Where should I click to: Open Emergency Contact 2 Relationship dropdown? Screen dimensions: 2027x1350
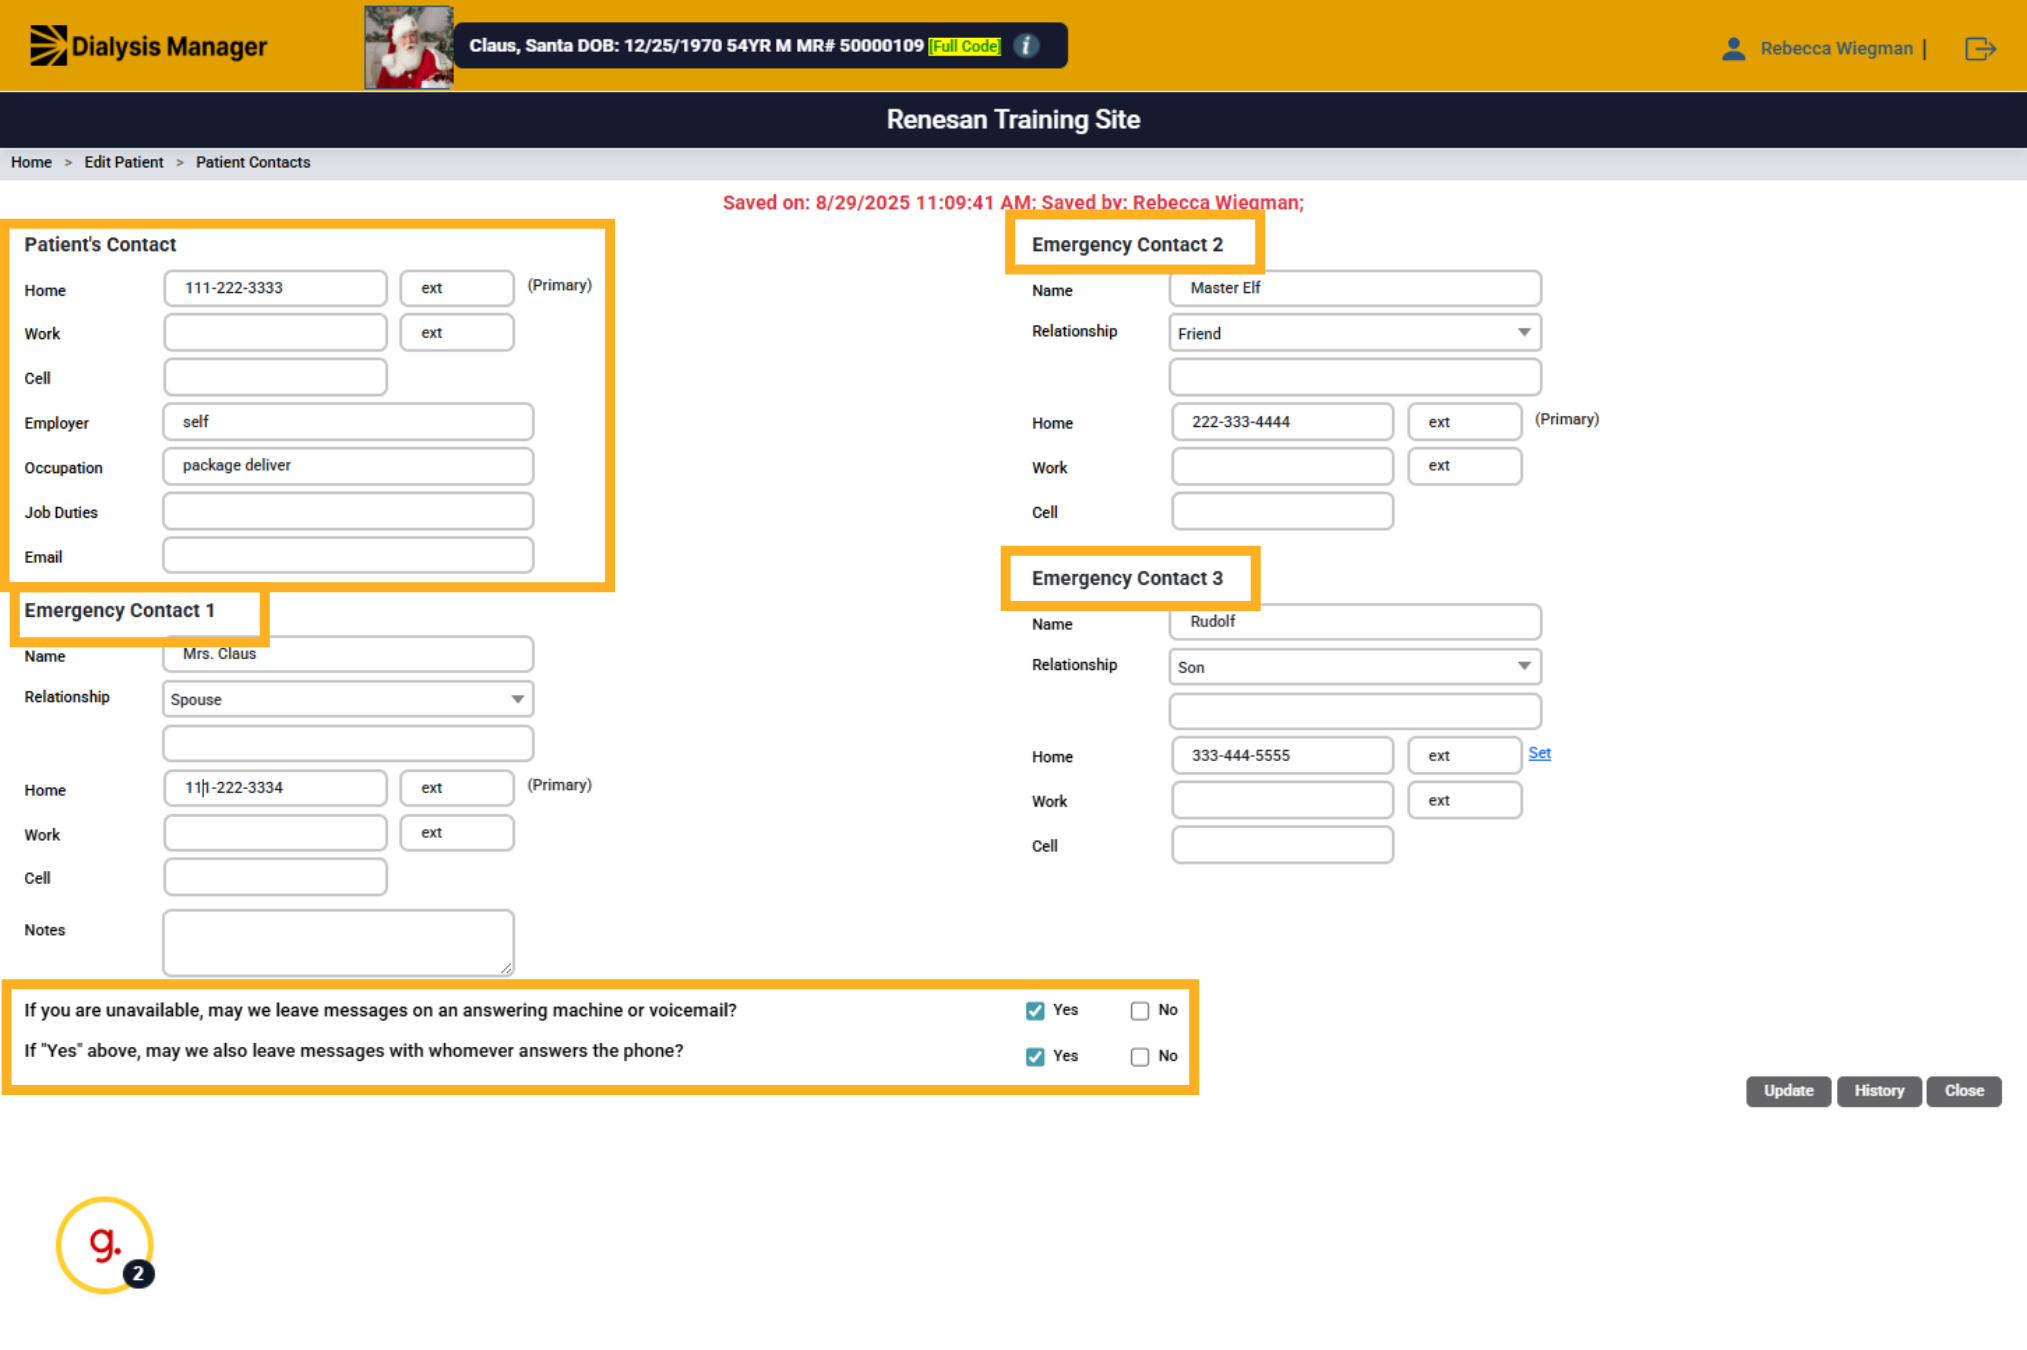pyautogui.click(x=1355, y=333)
